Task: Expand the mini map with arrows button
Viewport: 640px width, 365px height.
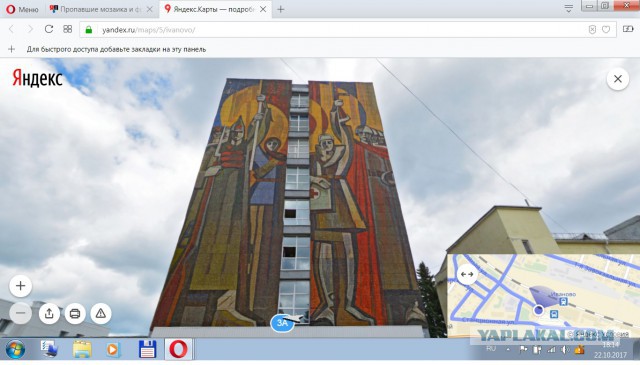Action: (x=467, y=274)
